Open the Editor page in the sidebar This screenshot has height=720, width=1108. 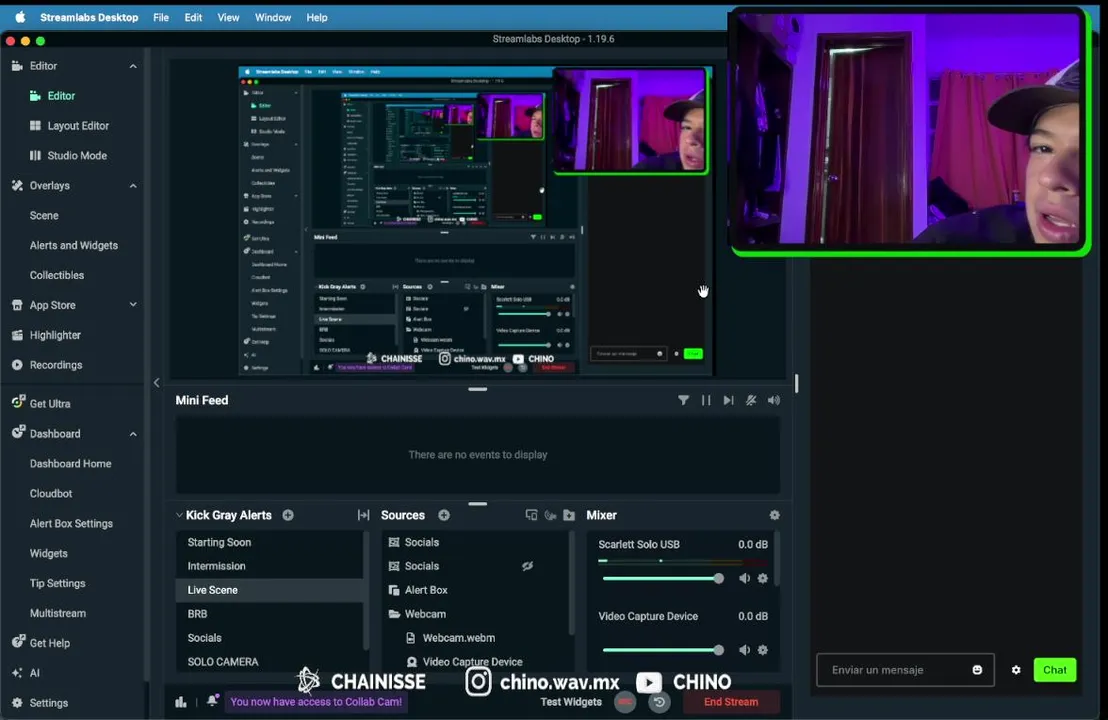point(61,95)
